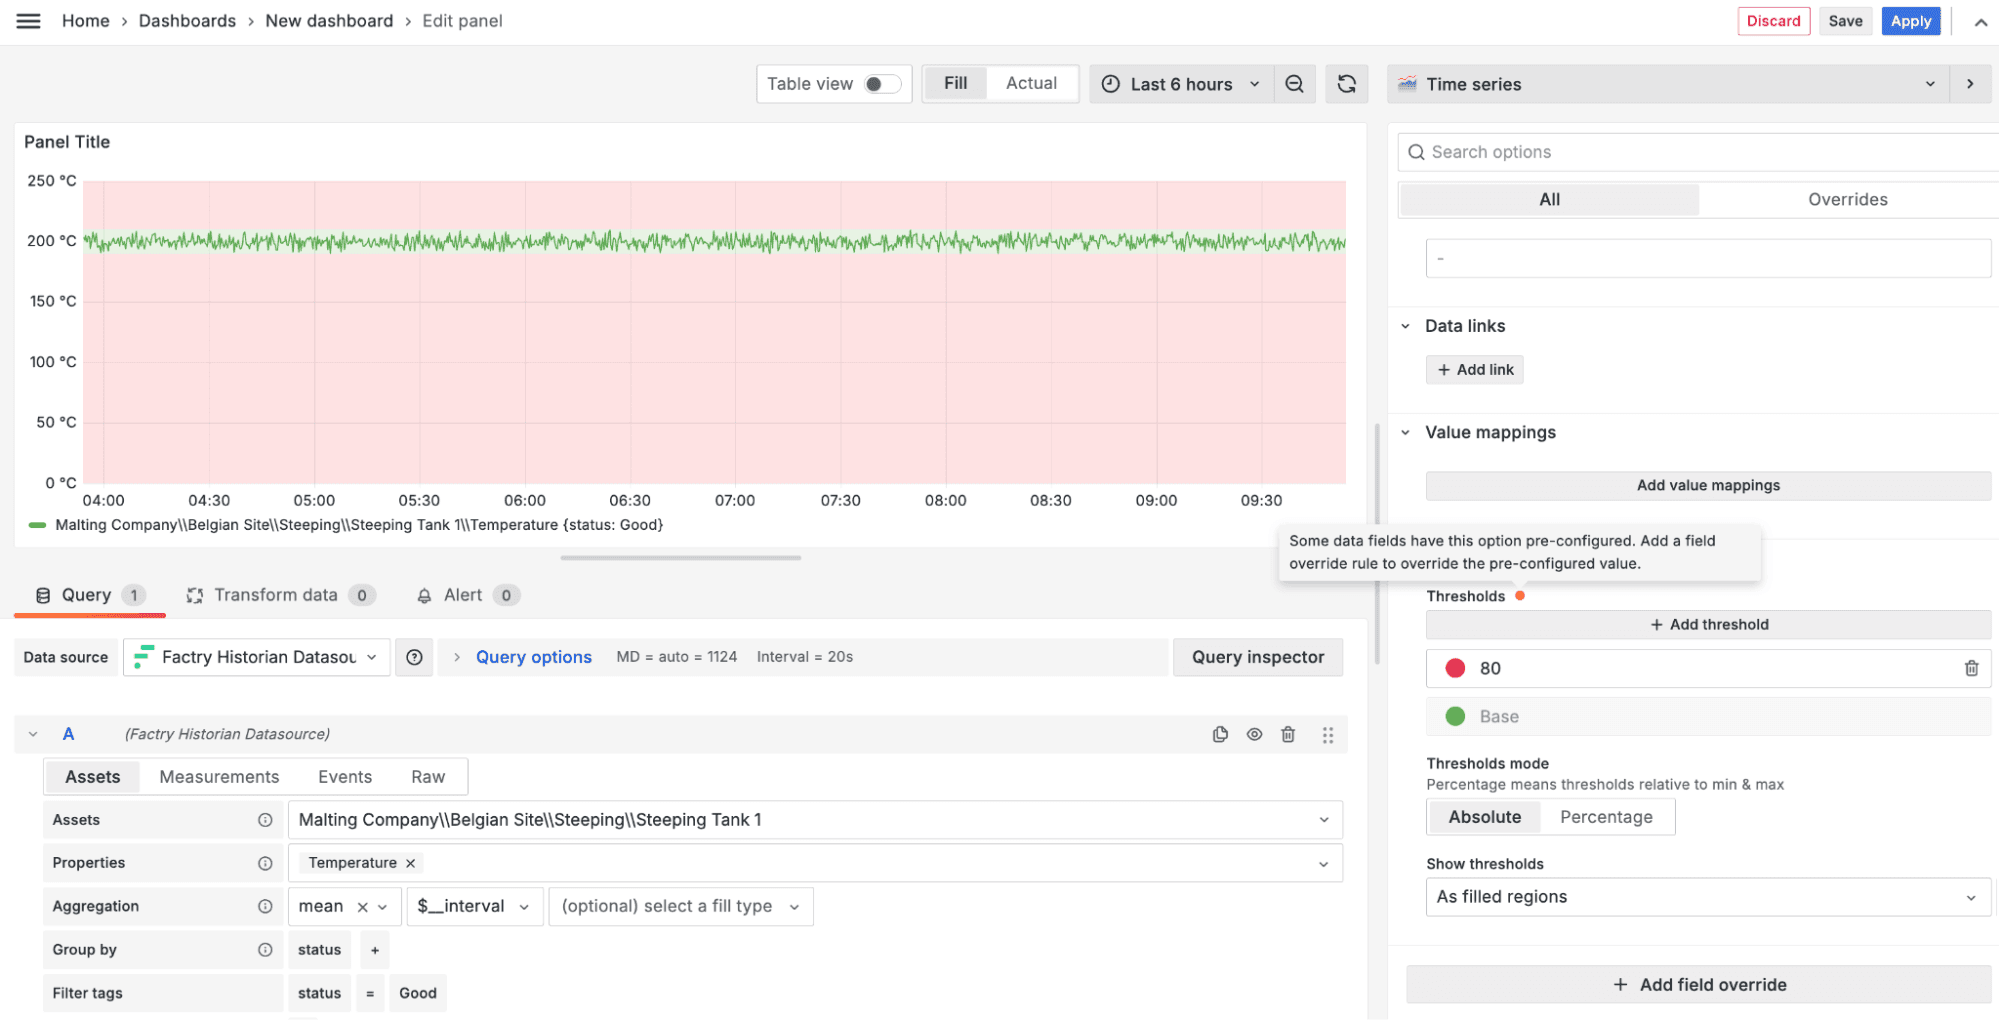The height and width of the screenshot is (1020, 1999).
Task: Delete the 80 threshold row
Action: pyautogui.click(x=1972, y=668)
